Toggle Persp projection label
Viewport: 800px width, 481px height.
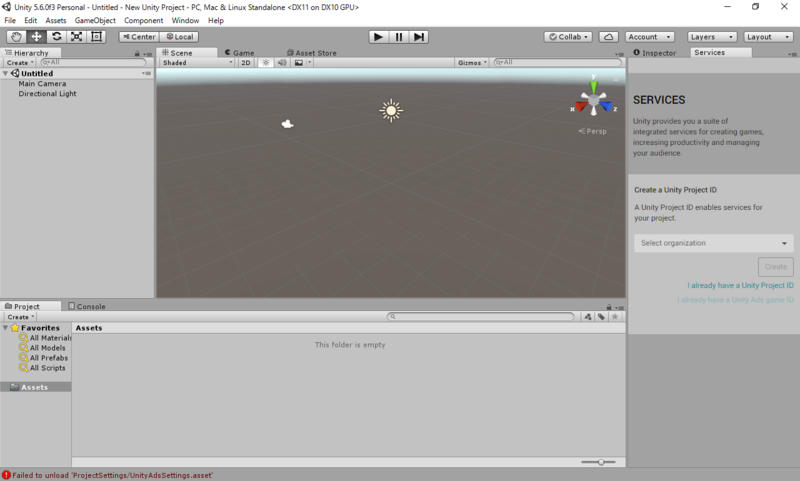[x=593, y=131]
